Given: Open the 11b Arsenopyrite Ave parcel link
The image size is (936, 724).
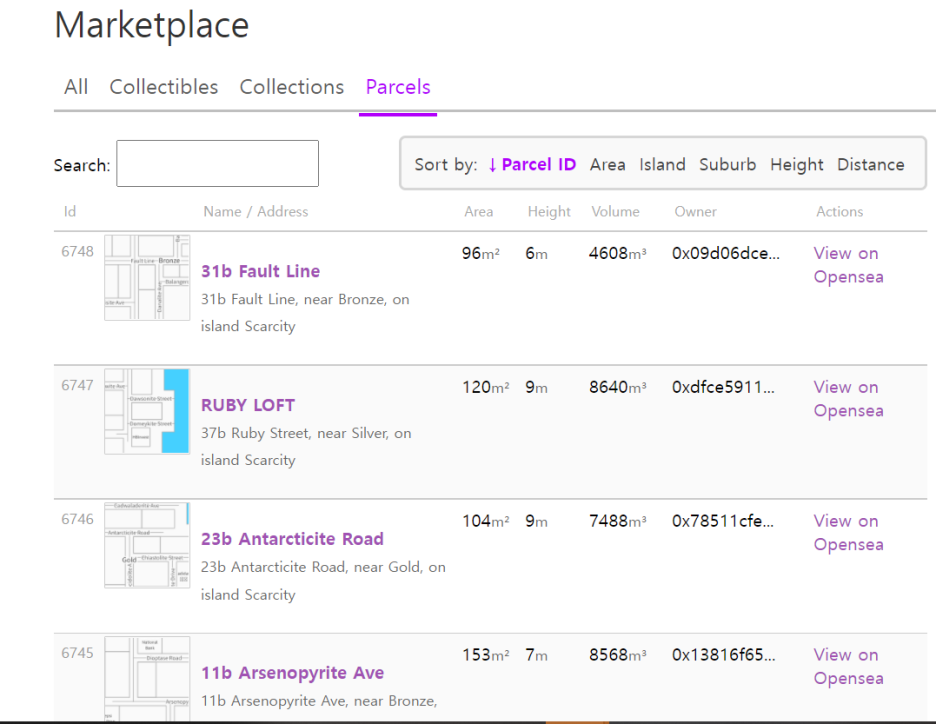Looking at the screenshot, I should click(x=292, y=673).
